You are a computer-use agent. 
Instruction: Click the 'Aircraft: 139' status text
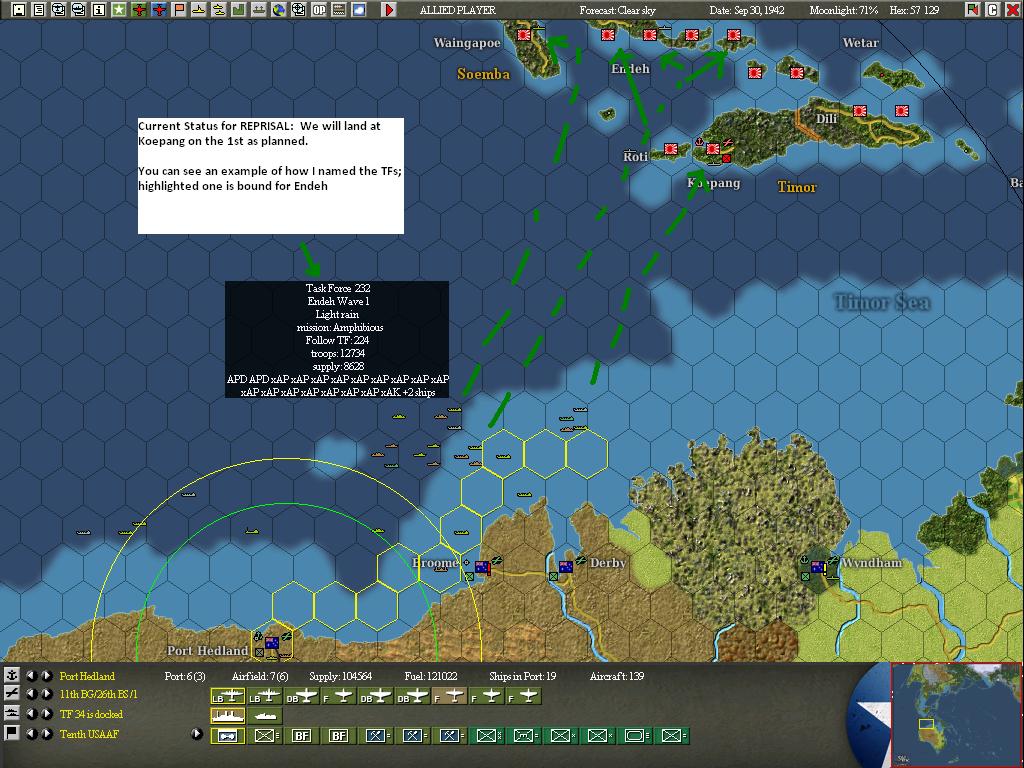coord(616,676)
